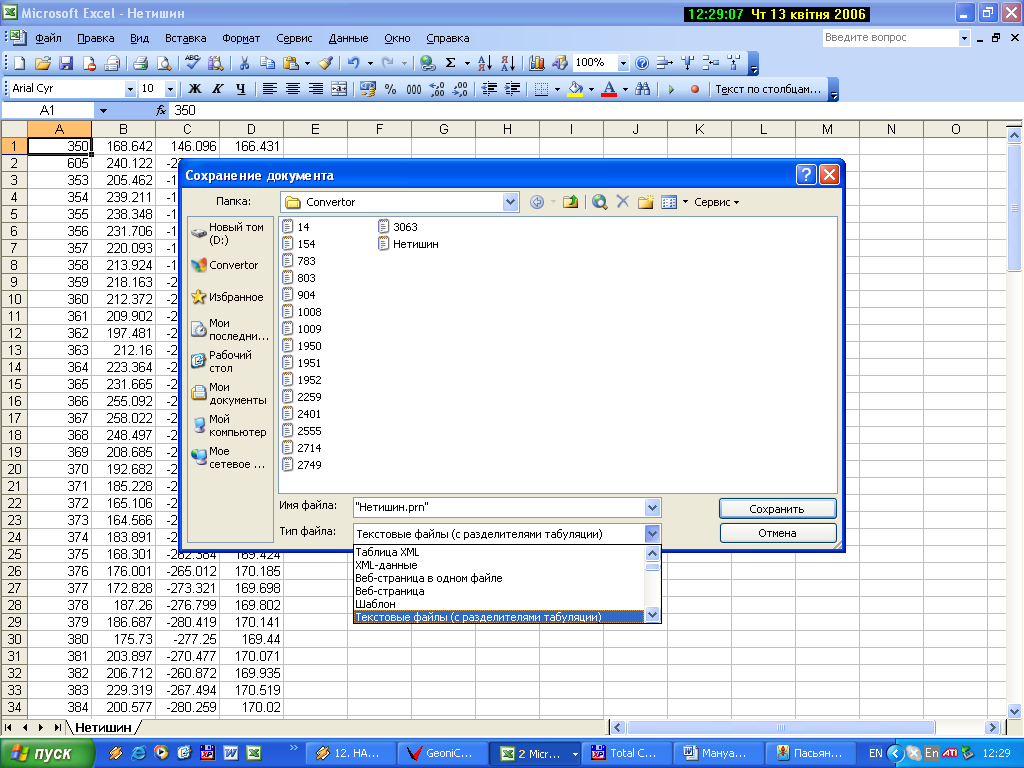The width and height of the screenshot is (1024, 768).
Task: Click the Merge and Center icon
Action: click(x=339, y=89)
